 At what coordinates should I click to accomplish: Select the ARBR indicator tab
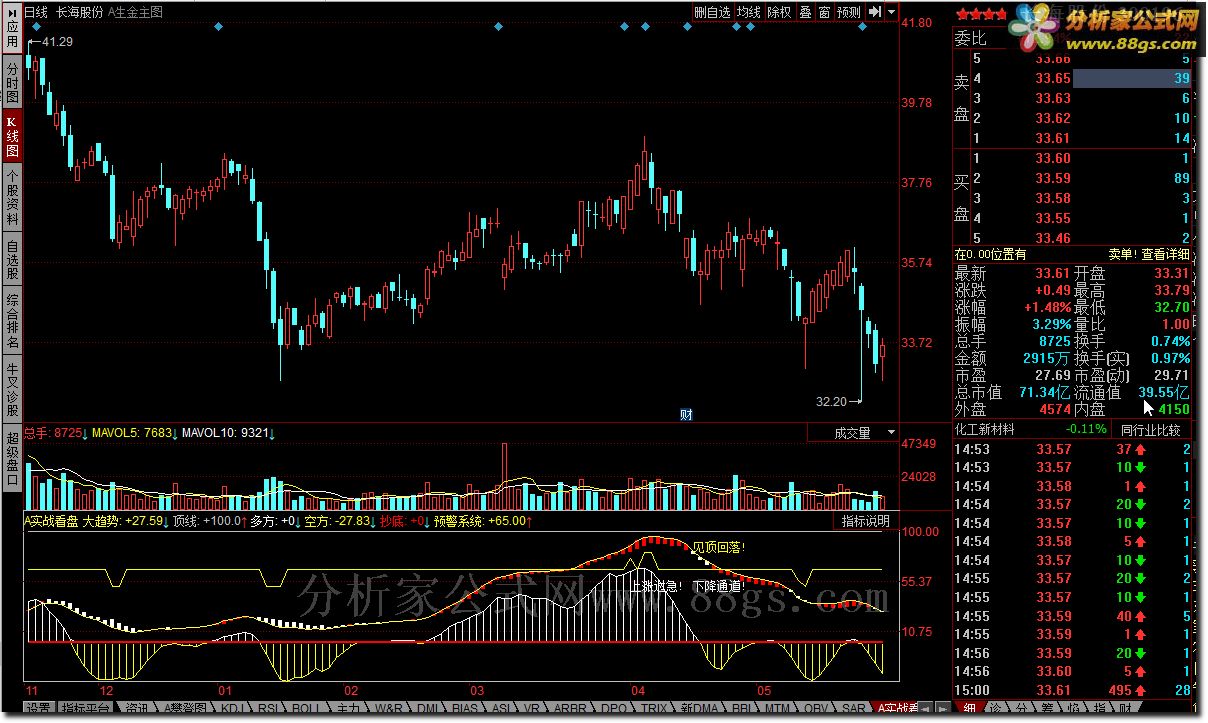tap(569, 709)
